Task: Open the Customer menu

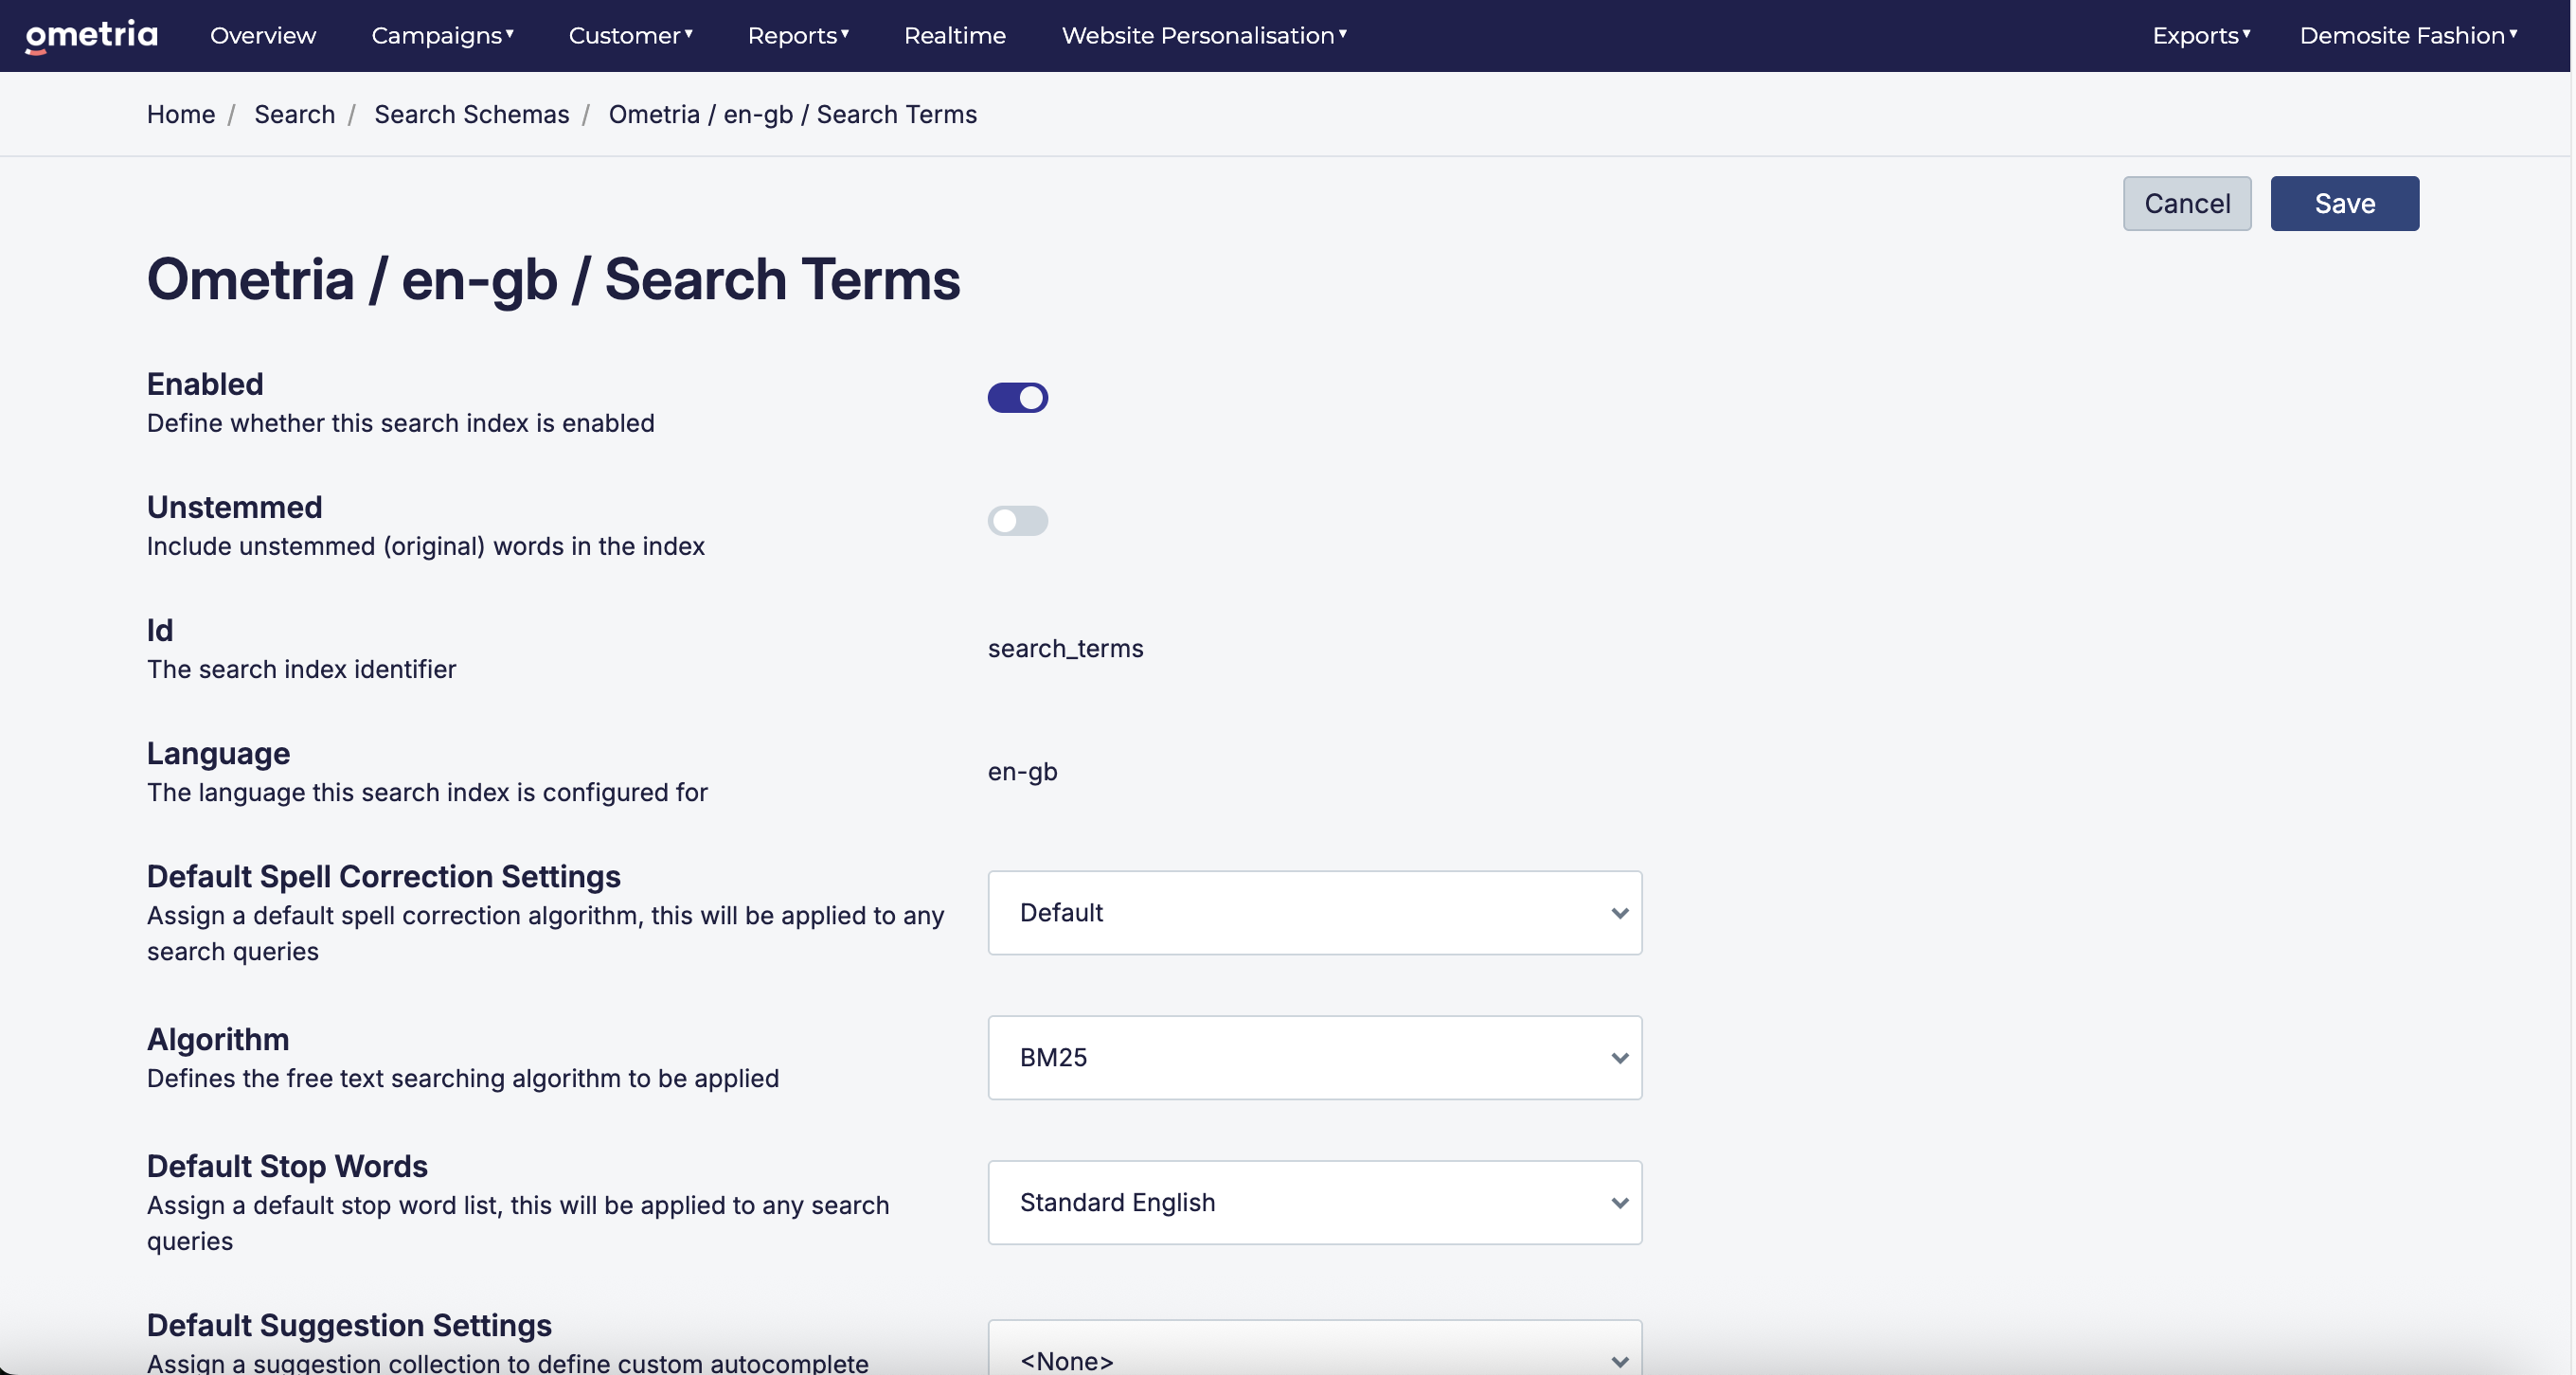Action: [630, 36]
